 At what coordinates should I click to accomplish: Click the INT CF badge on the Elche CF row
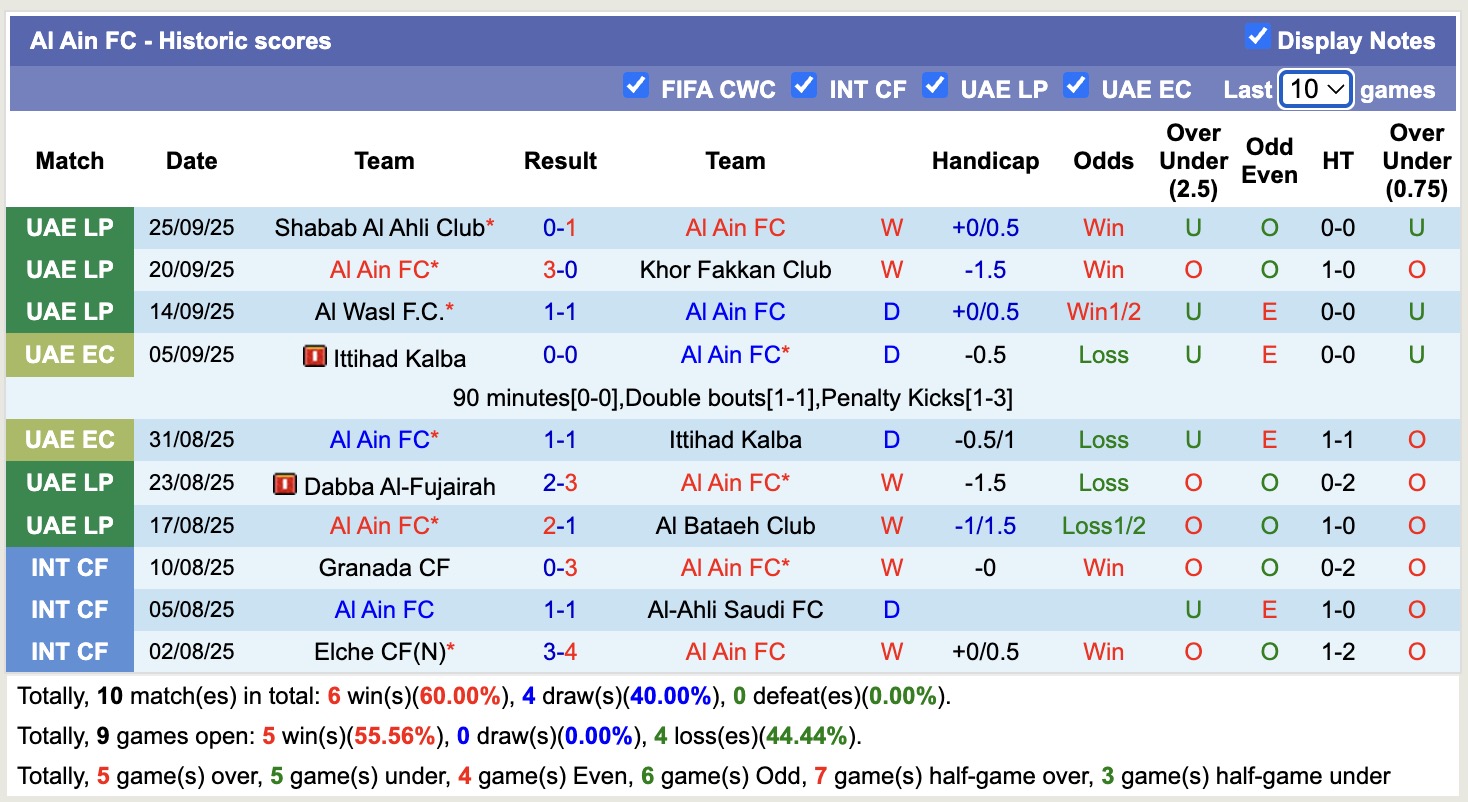pyautogui.click(x=69, y=651)
